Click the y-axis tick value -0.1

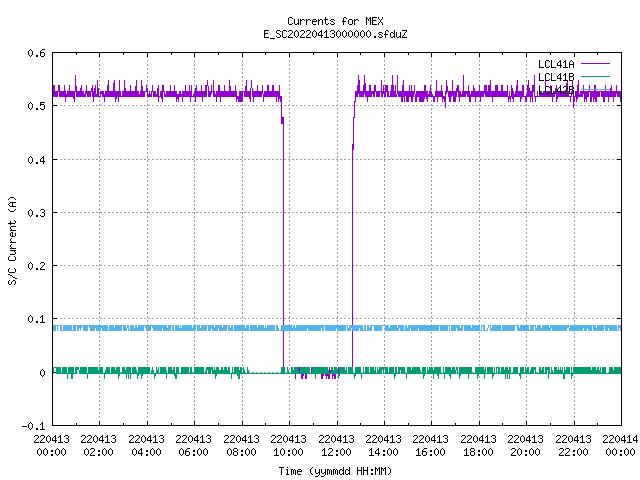pos(33,426)
